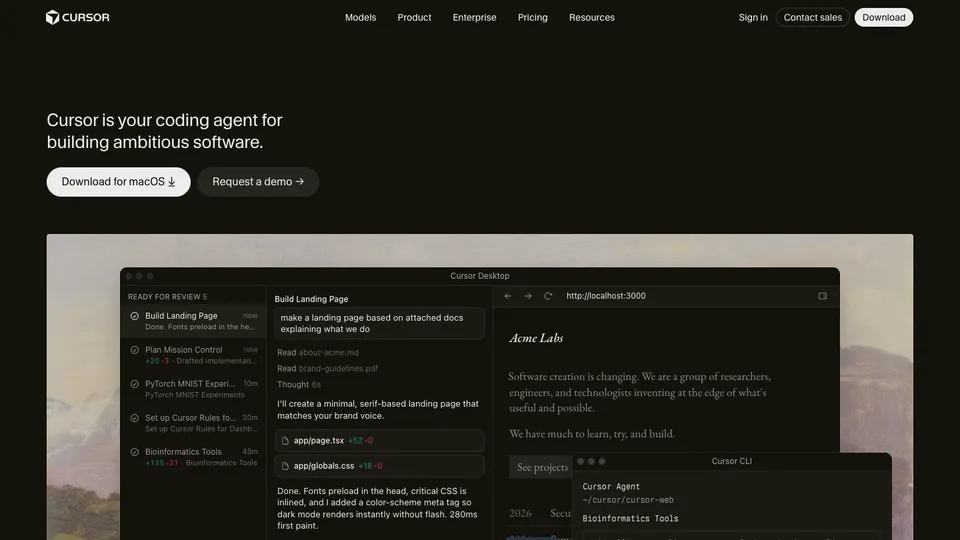Open the Resources menu
Image resolution: width=960 pixels, height=540 pixels.
[x=592, y=18]
